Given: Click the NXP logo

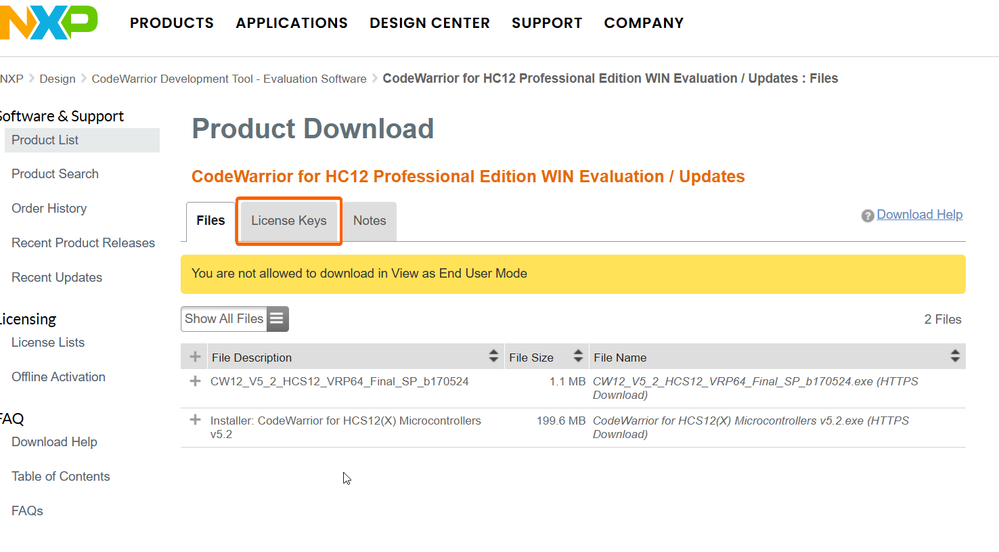Looking at the screenshot, I should (x=49, y=22).
